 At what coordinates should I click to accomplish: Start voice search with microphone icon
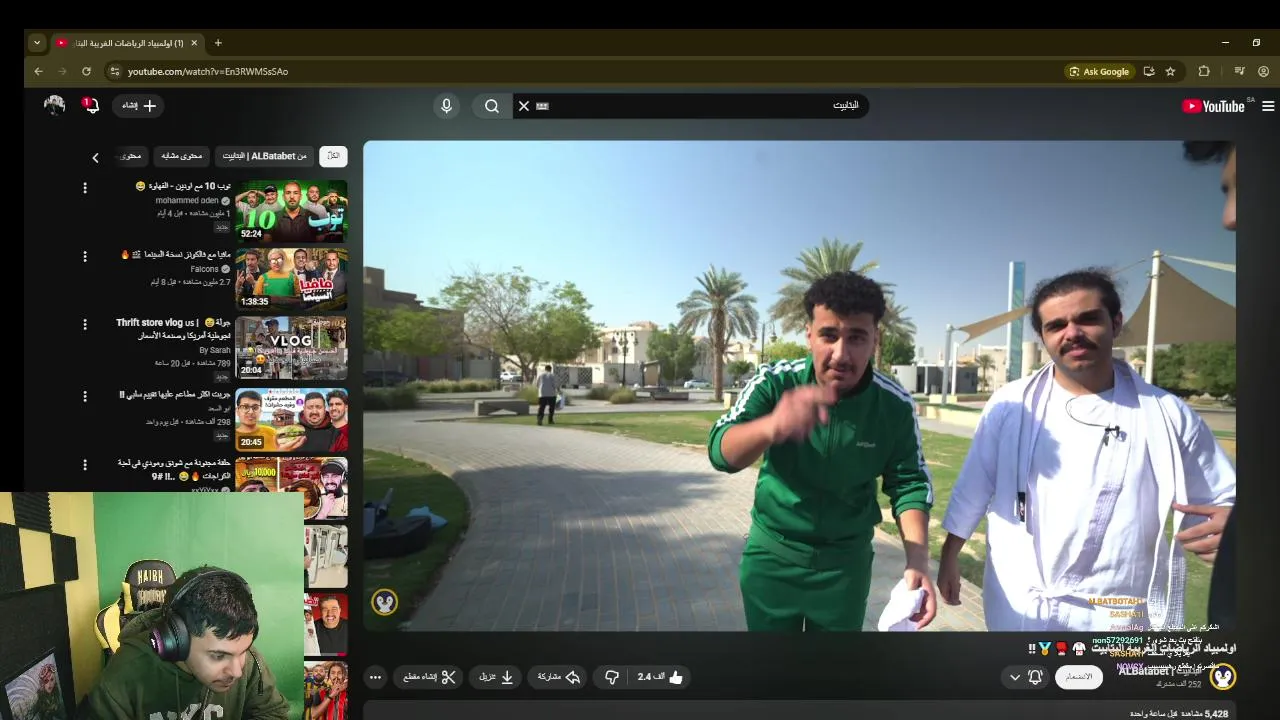[x=446, y=106]
